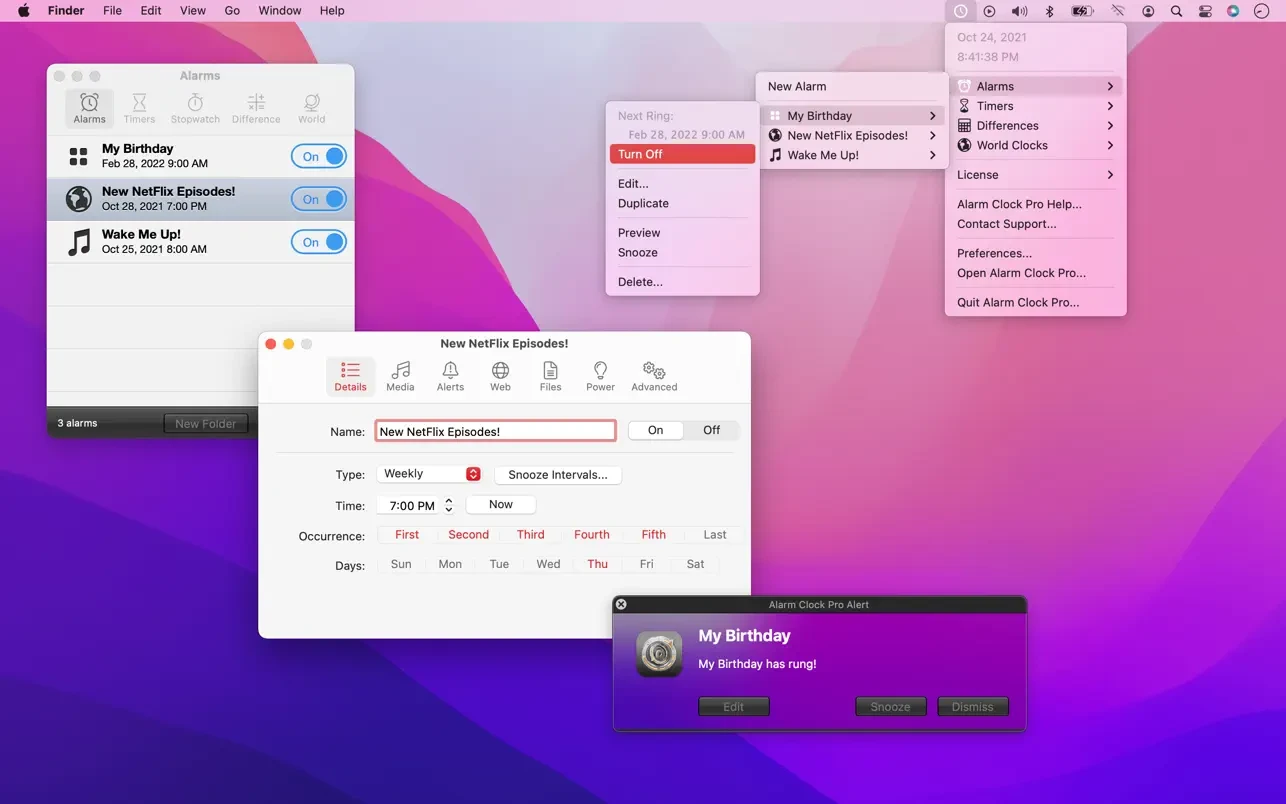The image size is (1286, 804).
Task: Open Preferences from the status menu
Action: [x=993, y=253]
